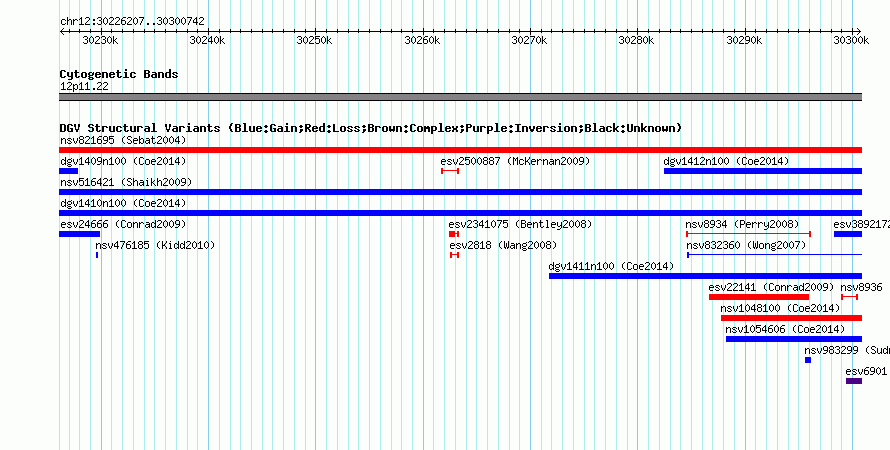The height and width of the screenshot is (450, 890).
Task: Click the 30270k ruler tick label
Action: pyautogui.click(x=530, y=40)
